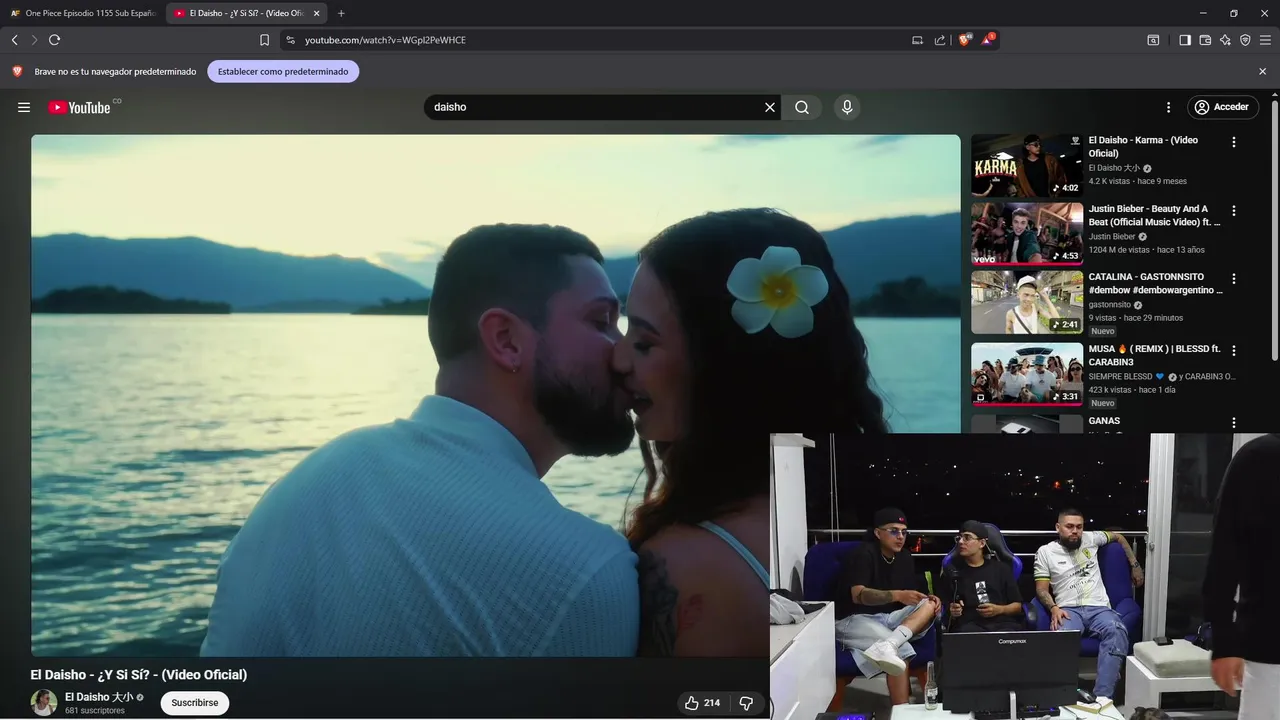Image resolution: width=1280 pixels, height=720 pixels.
Task: Open YouTube settings three-dot menu
Action: tap(1168, 107)
